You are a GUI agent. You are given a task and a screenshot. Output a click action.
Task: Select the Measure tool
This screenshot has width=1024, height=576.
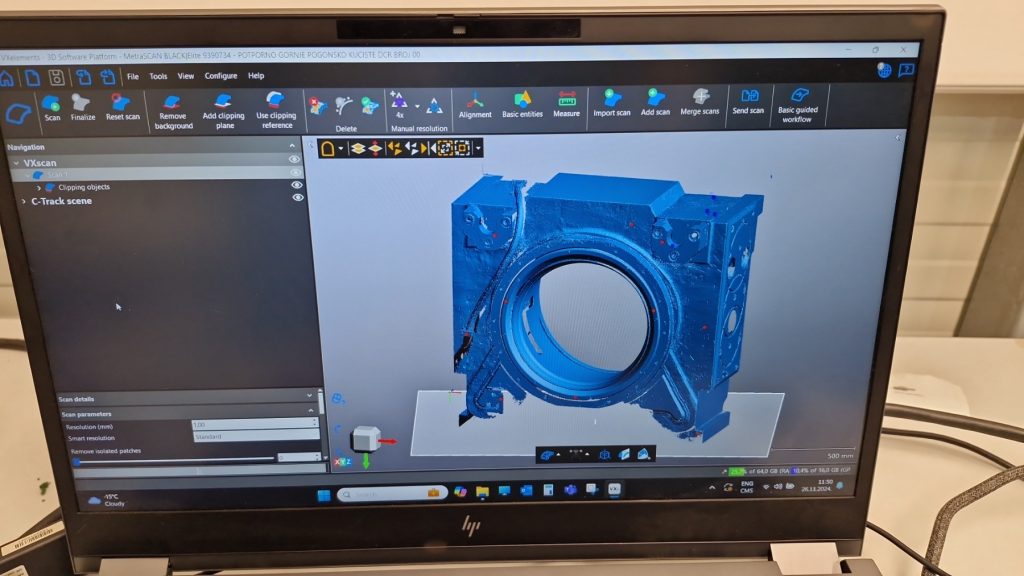(567, 103)
